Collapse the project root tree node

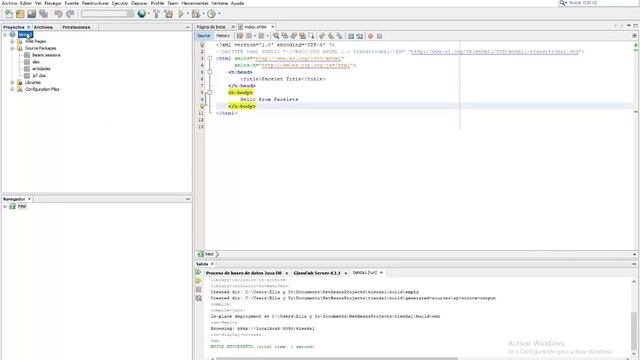5,35
